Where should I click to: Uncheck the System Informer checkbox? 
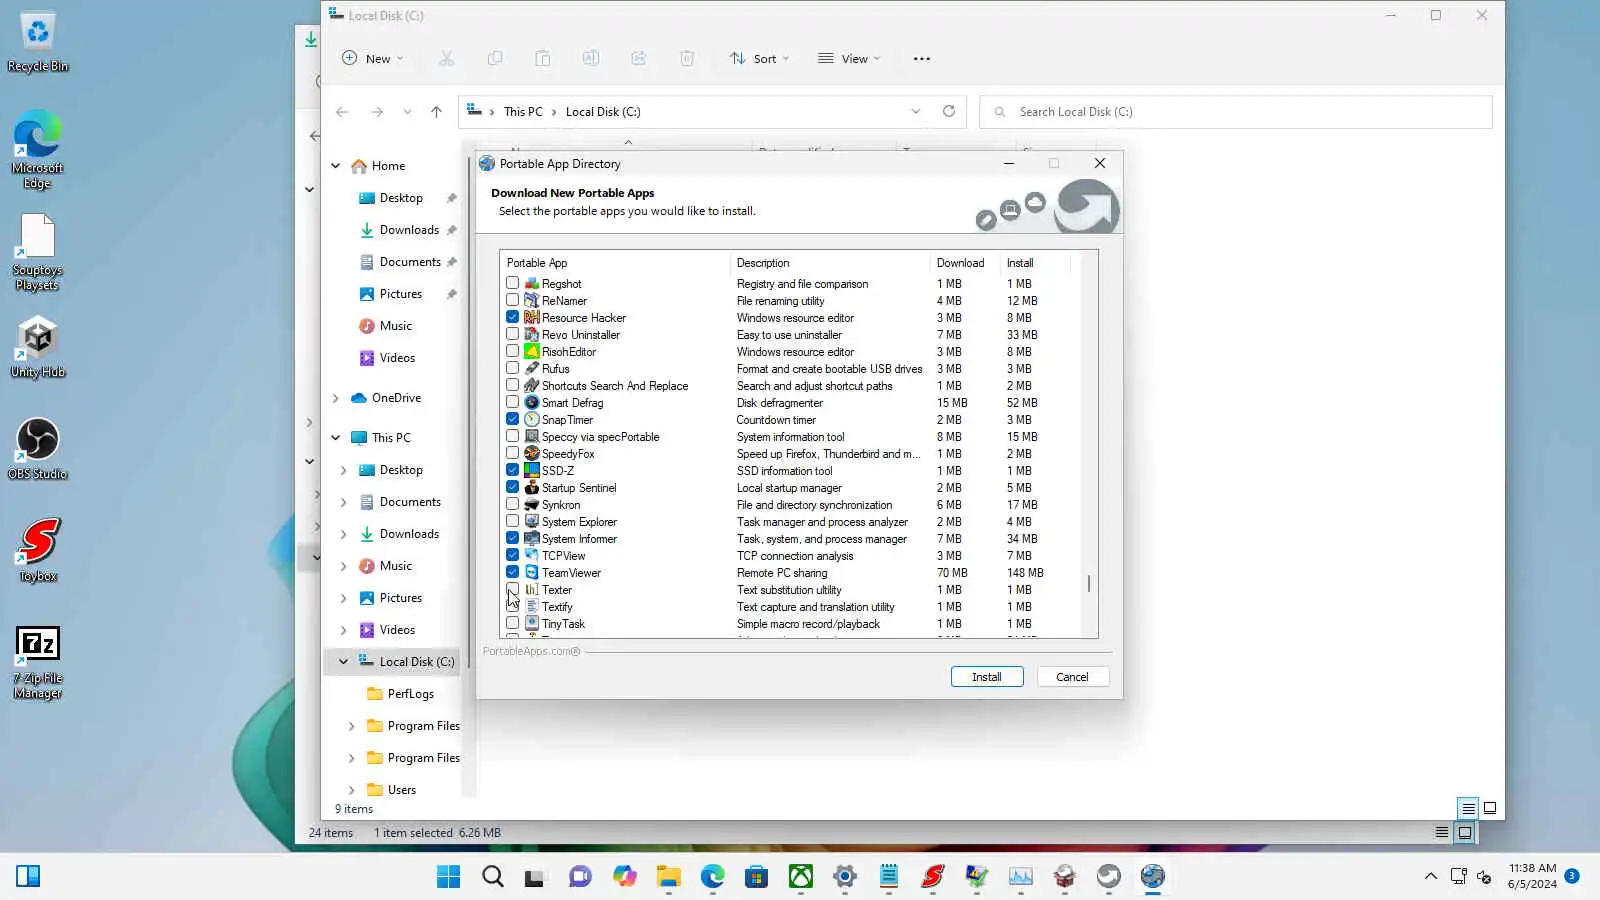[x=513, y=539]
